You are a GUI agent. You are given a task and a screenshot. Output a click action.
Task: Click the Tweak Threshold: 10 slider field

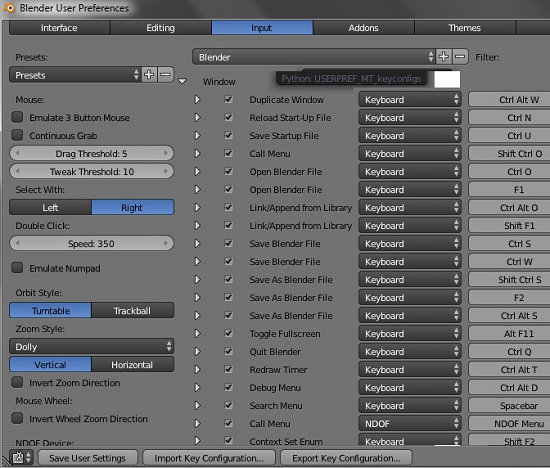92,171
